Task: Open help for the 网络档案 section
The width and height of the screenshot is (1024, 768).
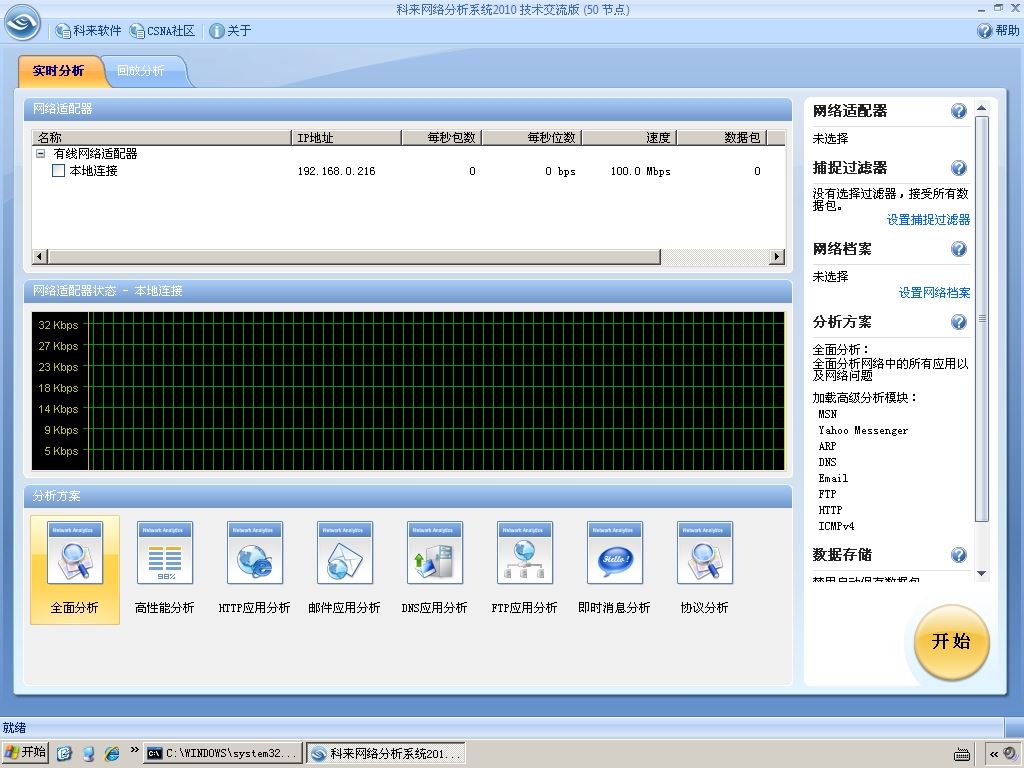Action: pos(959,249)
